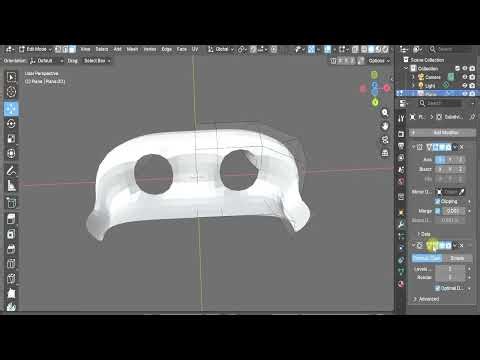Viewport: 480px width, 360px height.
Task: Open the Add menu
Action: 118,49
